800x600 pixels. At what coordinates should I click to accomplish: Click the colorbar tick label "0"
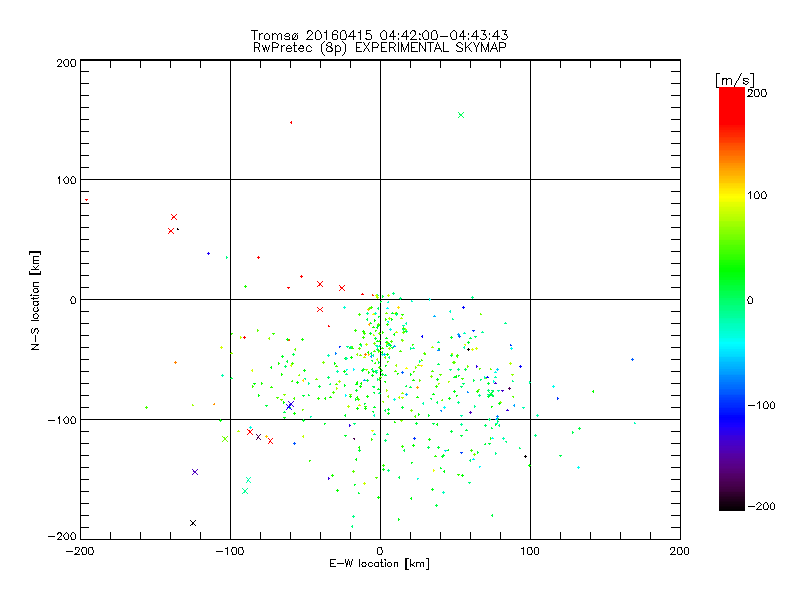coord(750,300)
